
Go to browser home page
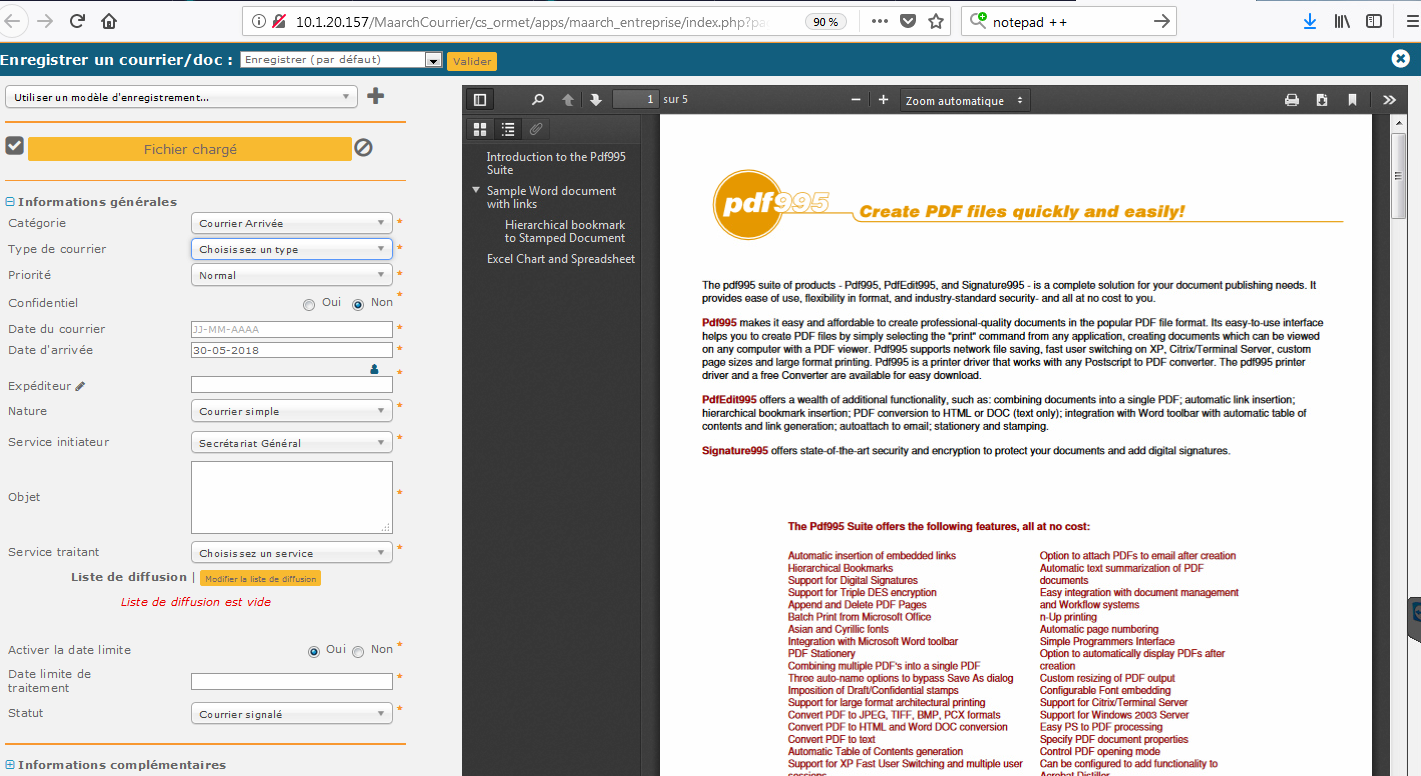[x=109, y=21]
